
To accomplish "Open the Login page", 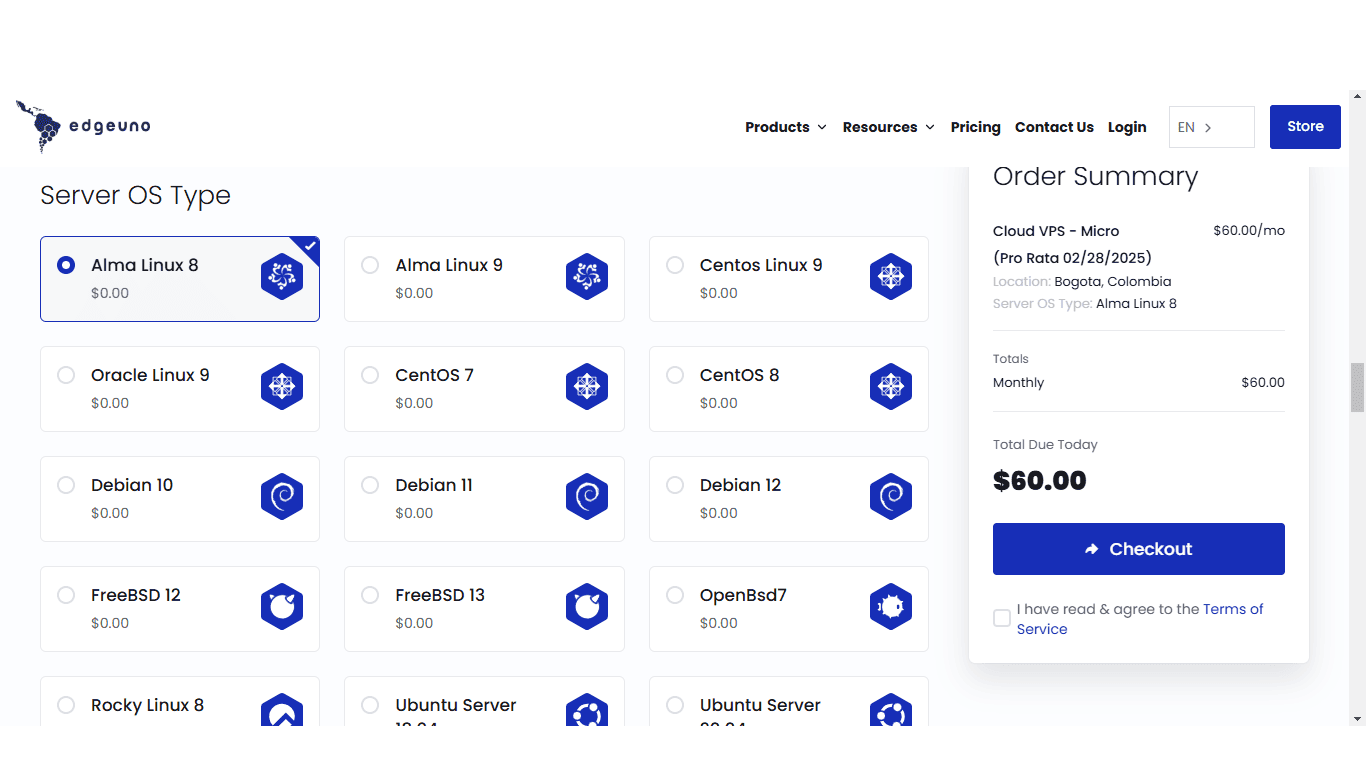I will (x=1127, y=127).
